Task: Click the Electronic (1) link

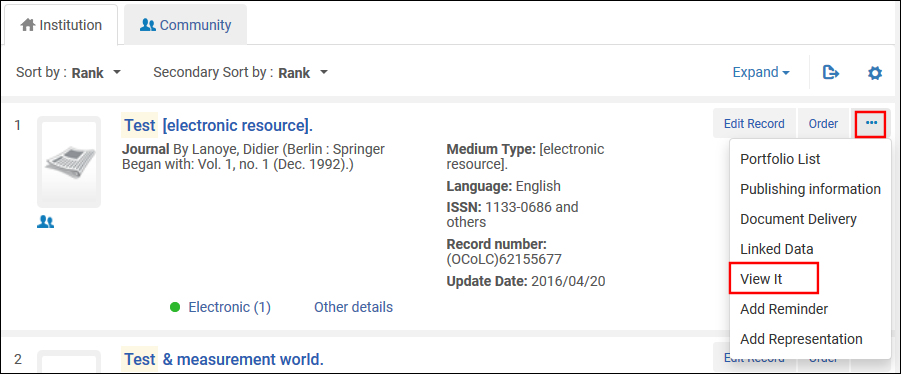Action: (x=229, y=307)
